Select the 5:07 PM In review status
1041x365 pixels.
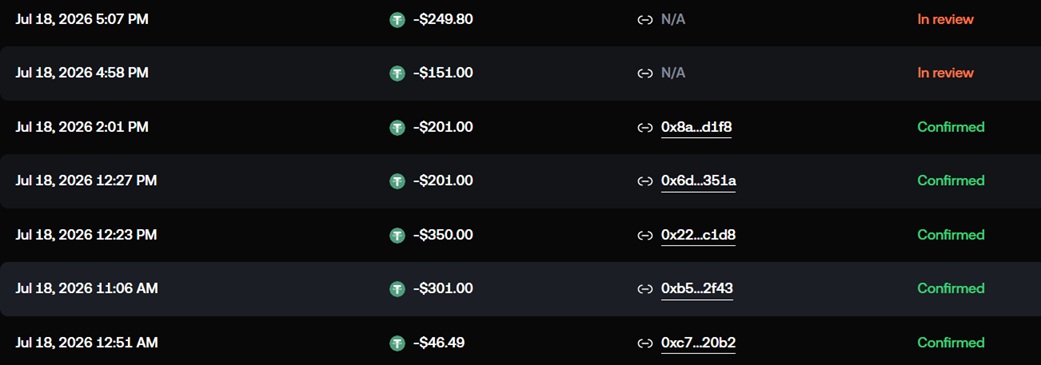tap(945, 20)
